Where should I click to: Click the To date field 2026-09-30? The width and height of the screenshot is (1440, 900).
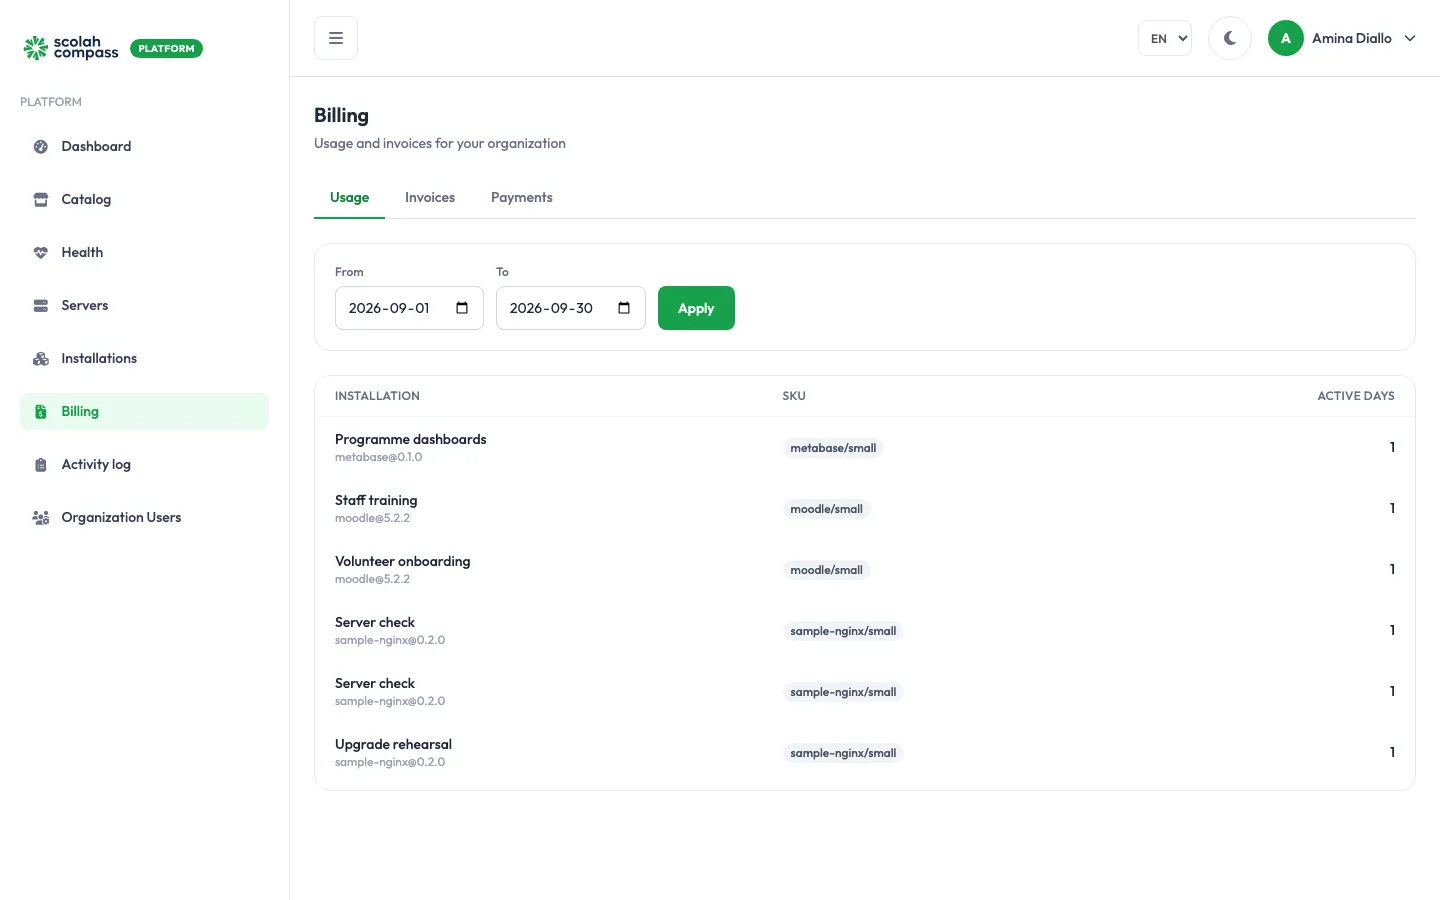pos(571,308)
